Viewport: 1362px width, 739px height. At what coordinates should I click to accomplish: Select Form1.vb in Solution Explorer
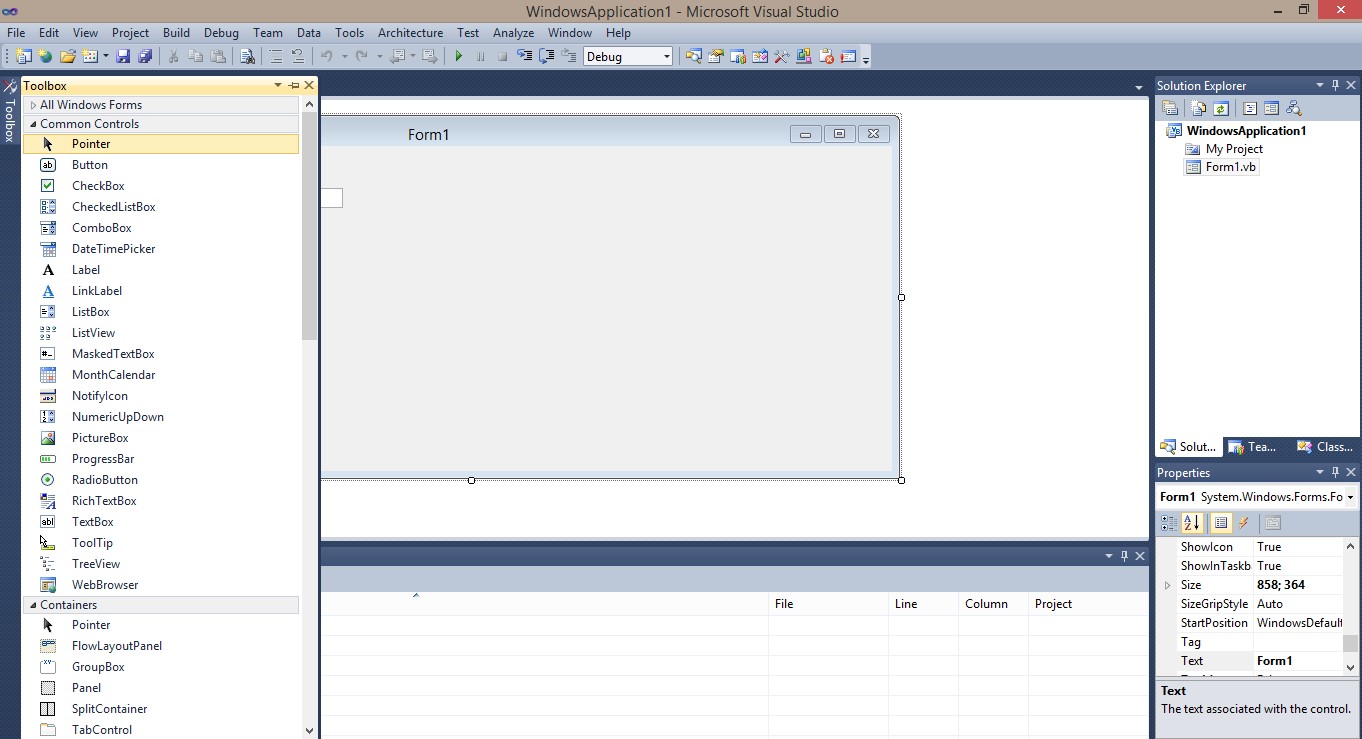(x=1229, y=167)
